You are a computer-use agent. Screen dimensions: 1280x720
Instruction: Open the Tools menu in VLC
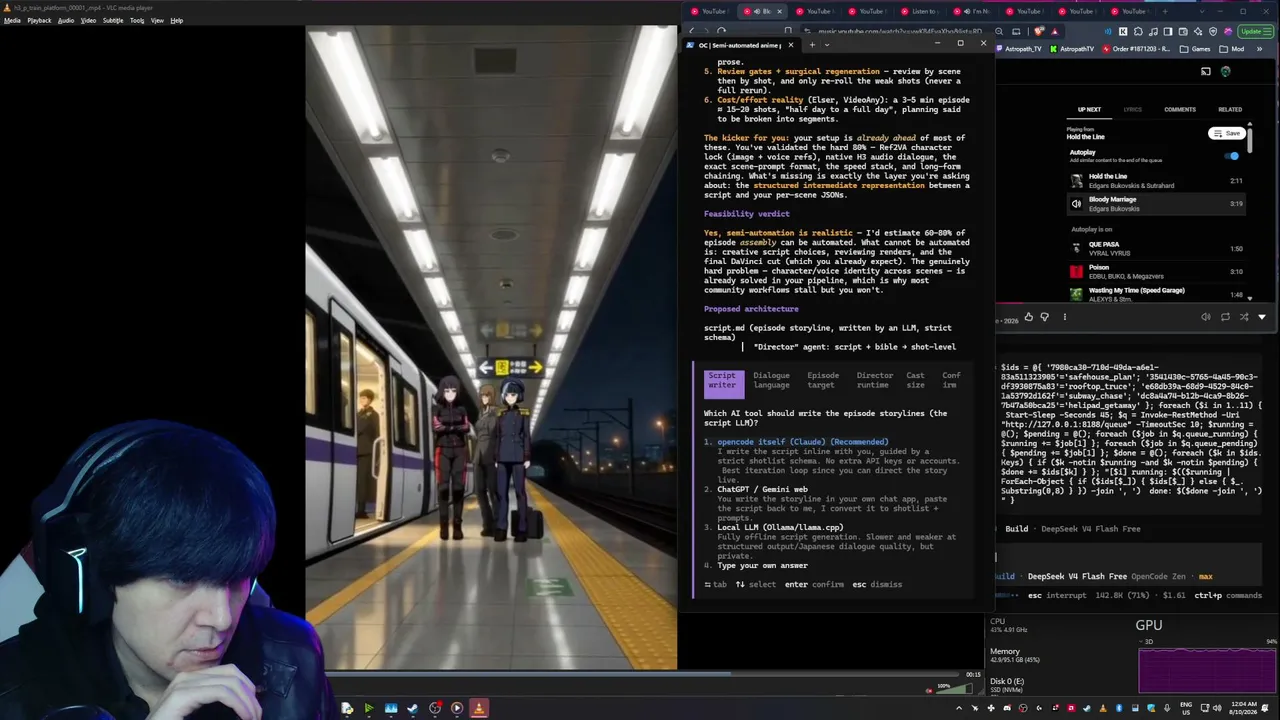point(137,20)
